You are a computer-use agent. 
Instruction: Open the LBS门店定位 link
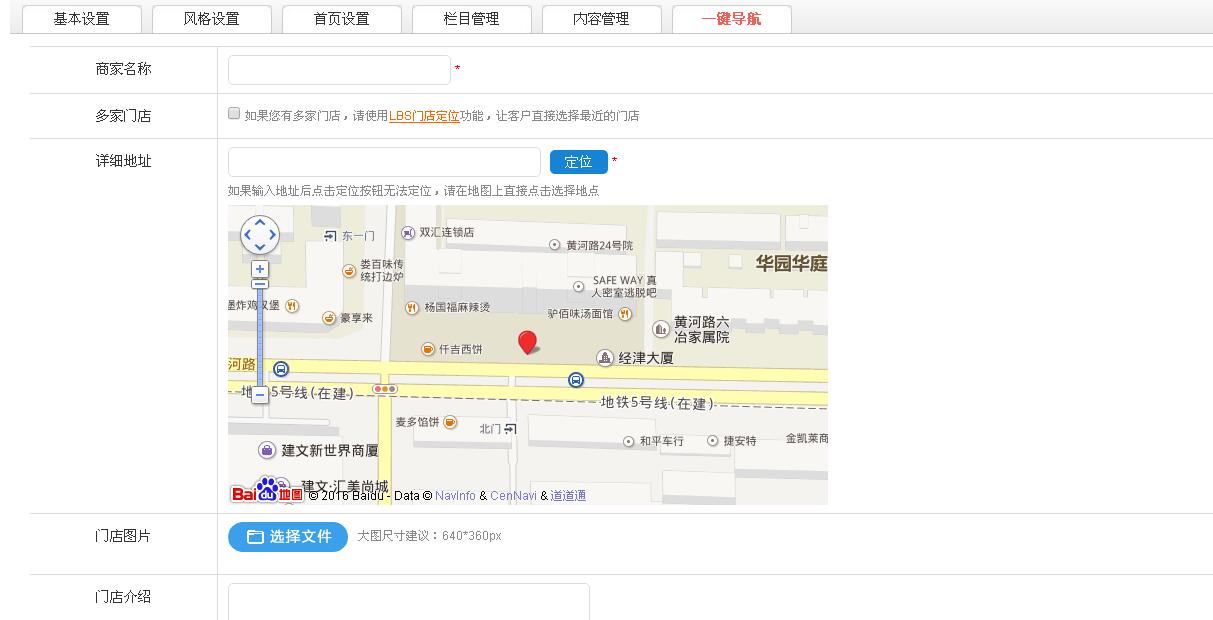[x=424, y=116]
